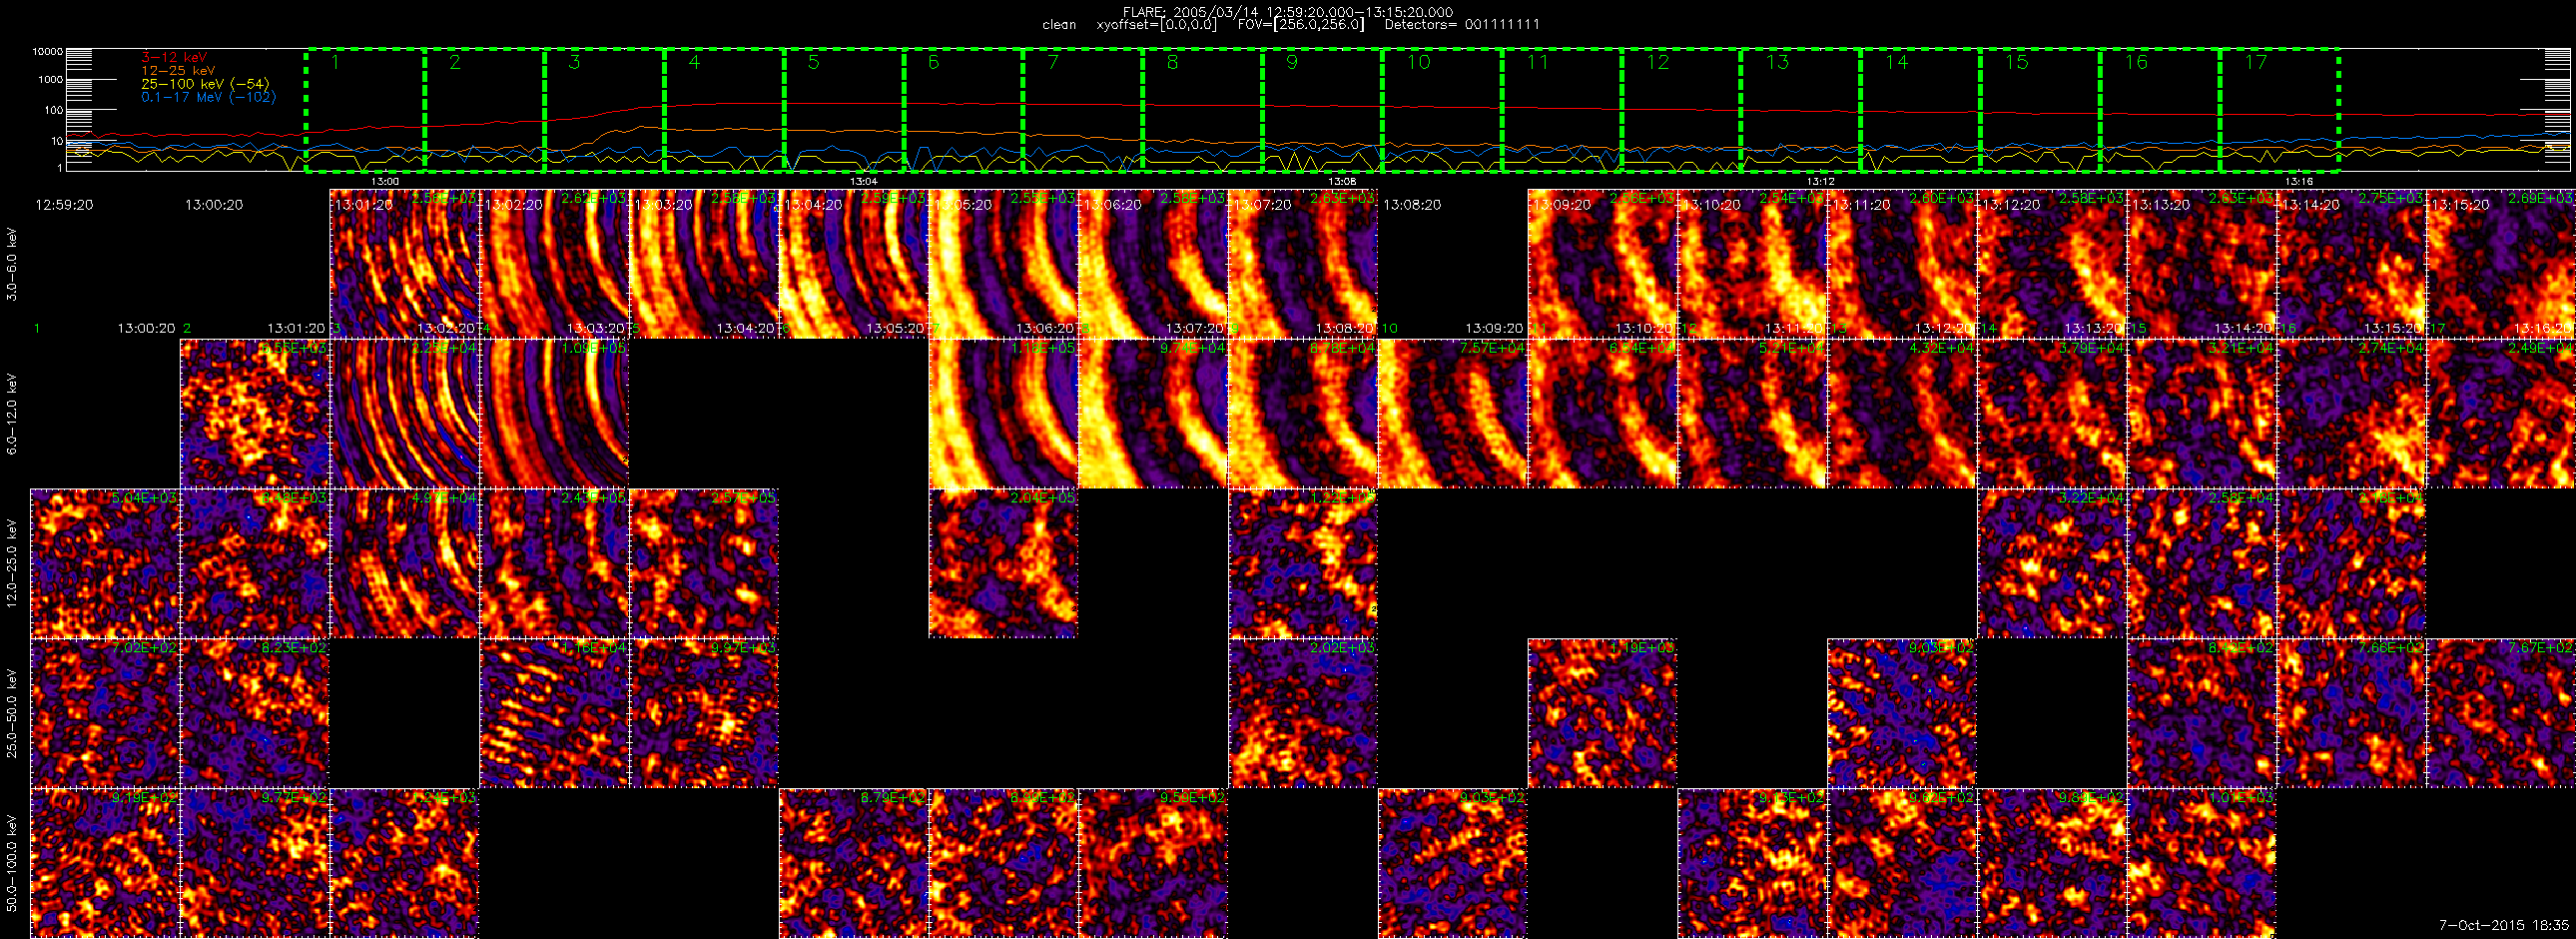Open the 12.0-25.0 keV image in interval 9
The height and width of the screenshot is (939, 2576).
(x=1303, y=563)
